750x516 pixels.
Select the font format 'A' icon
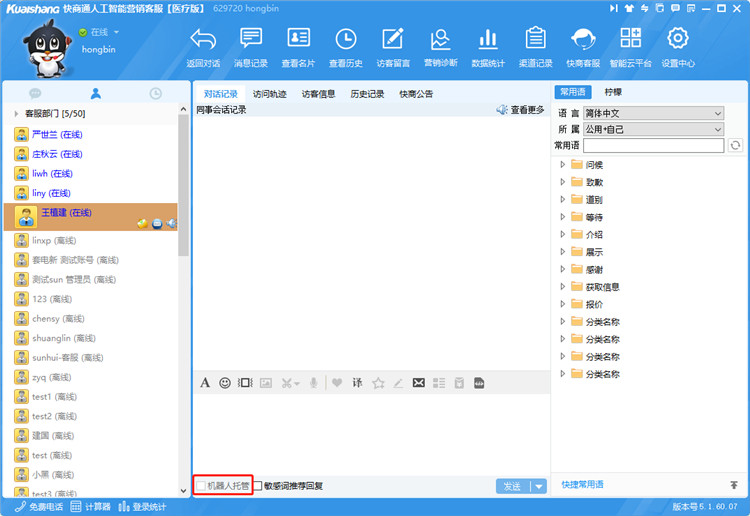[205, 382]
